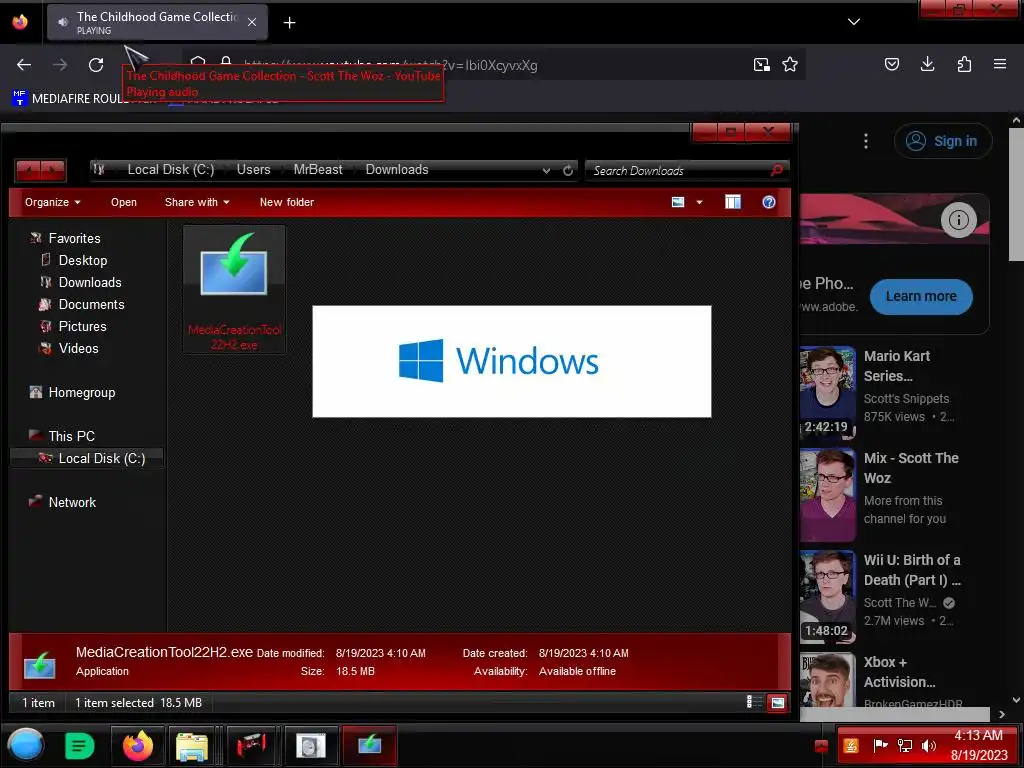
Task: Click the network tray icon
Action: point(905,746)
